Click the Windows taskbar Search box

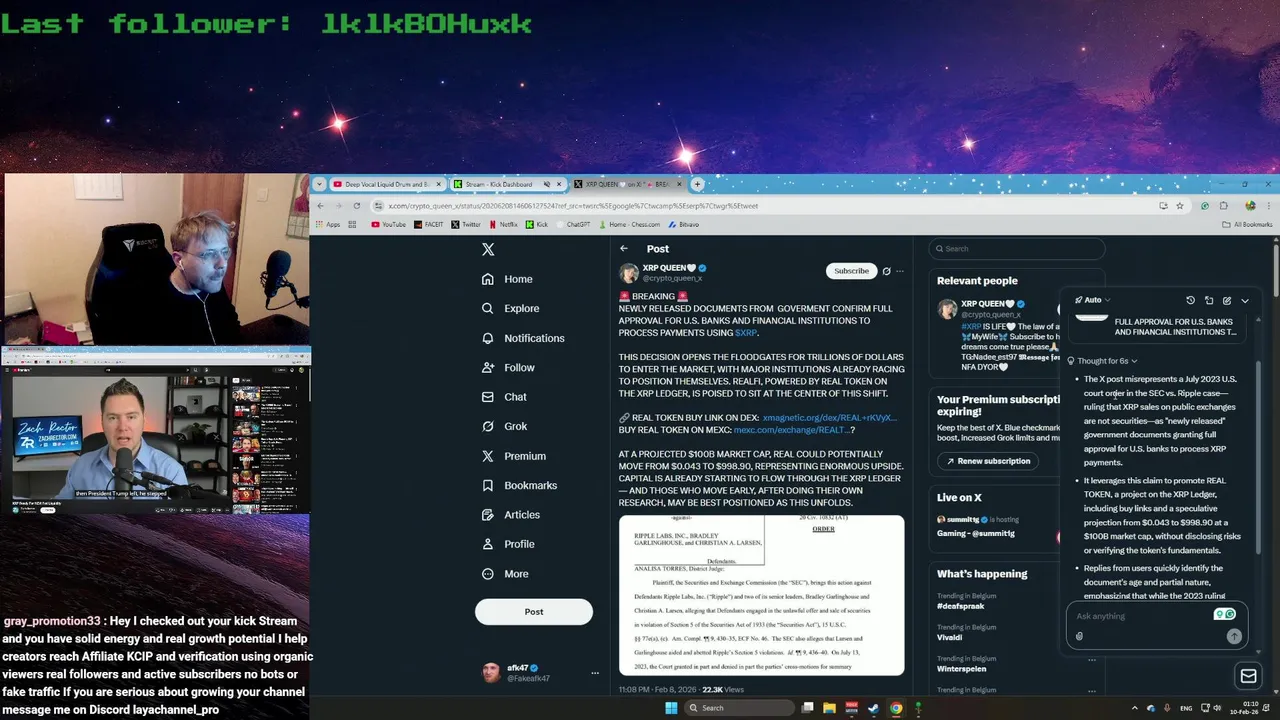(x=740, y=708)
